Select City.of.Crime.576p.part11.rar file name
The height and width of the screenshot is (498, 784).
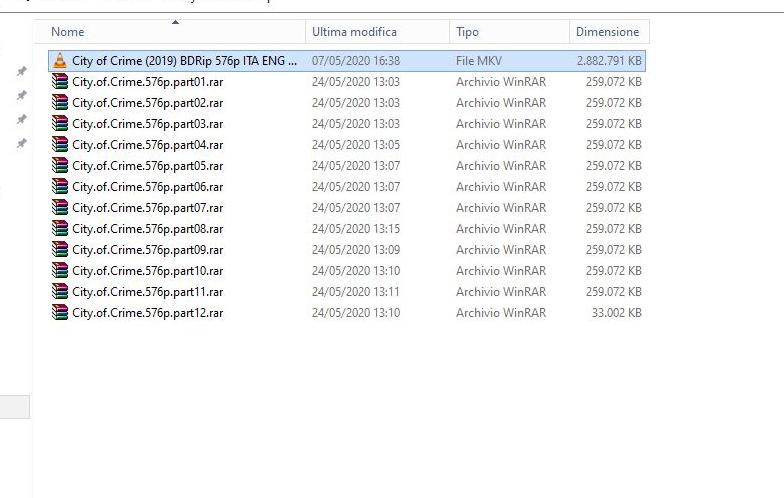[x=148, y=292]
